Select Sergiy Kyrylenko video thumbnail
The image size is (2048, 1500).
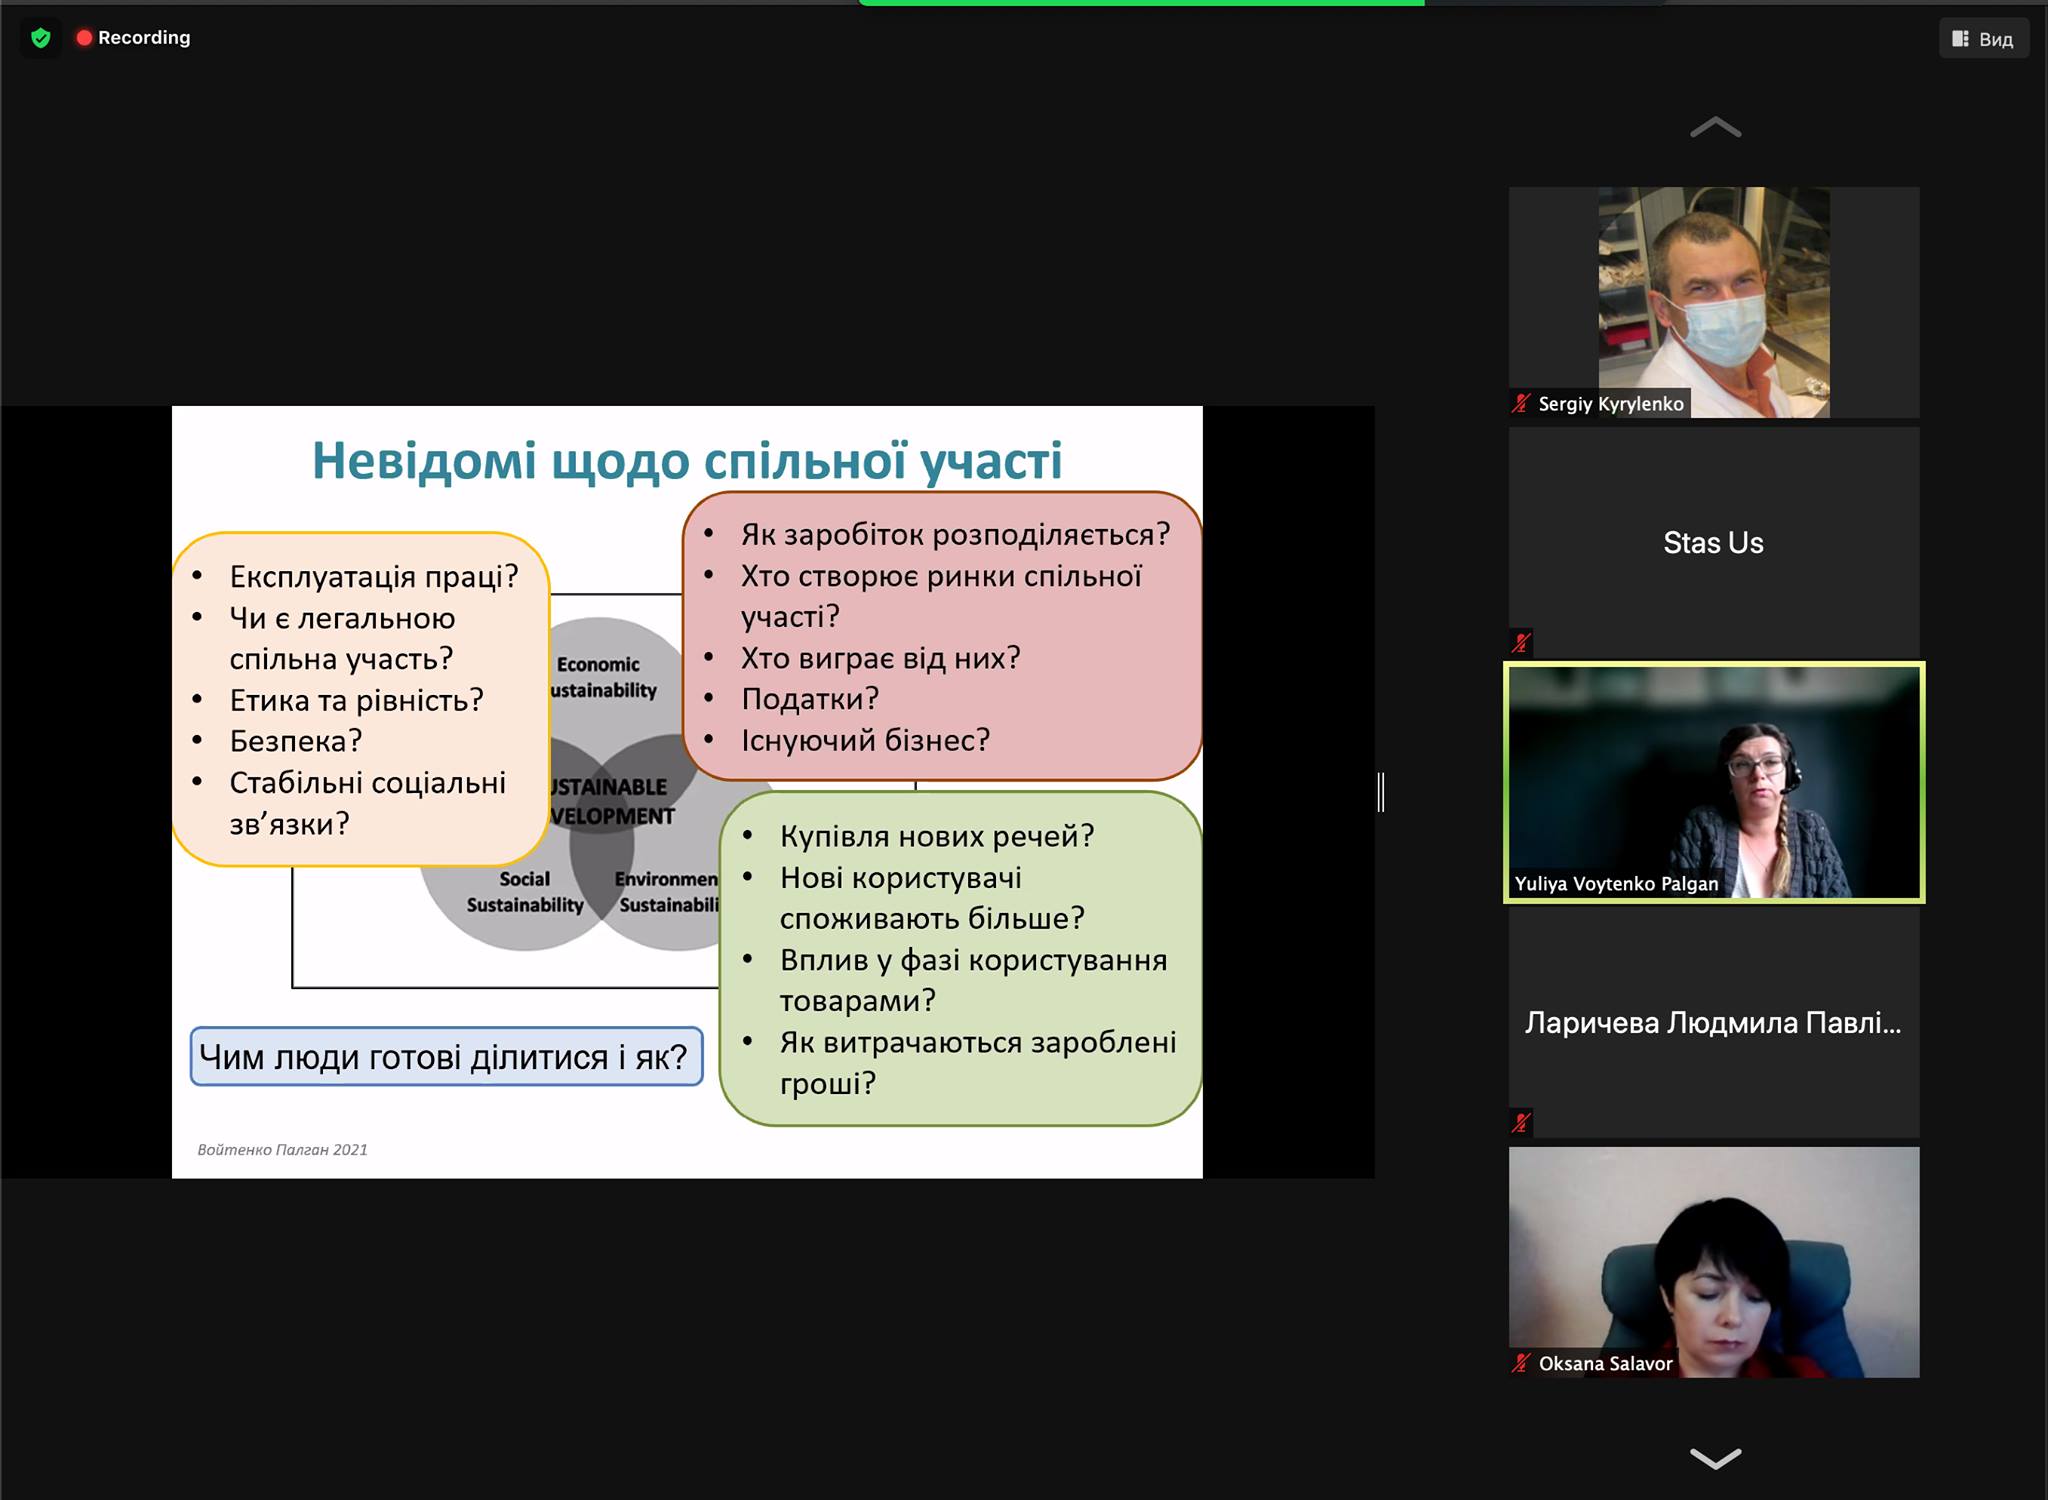pyautogui.click(x=1713, y=300)
